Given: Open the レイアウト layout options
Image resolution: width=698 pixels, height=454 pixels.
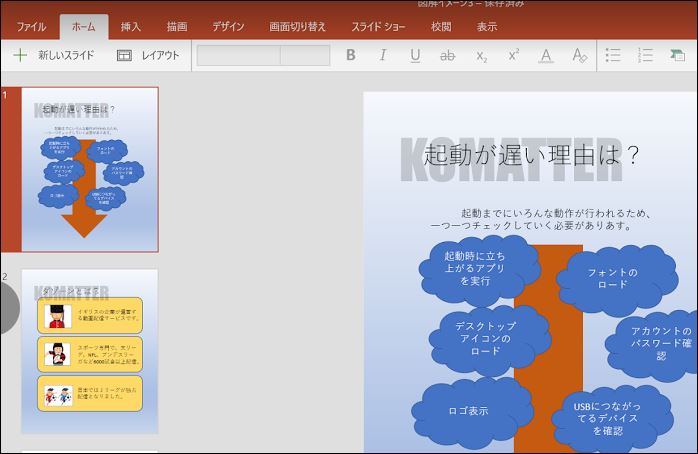Looking at the screenshot, I should (x=148, y=55).
